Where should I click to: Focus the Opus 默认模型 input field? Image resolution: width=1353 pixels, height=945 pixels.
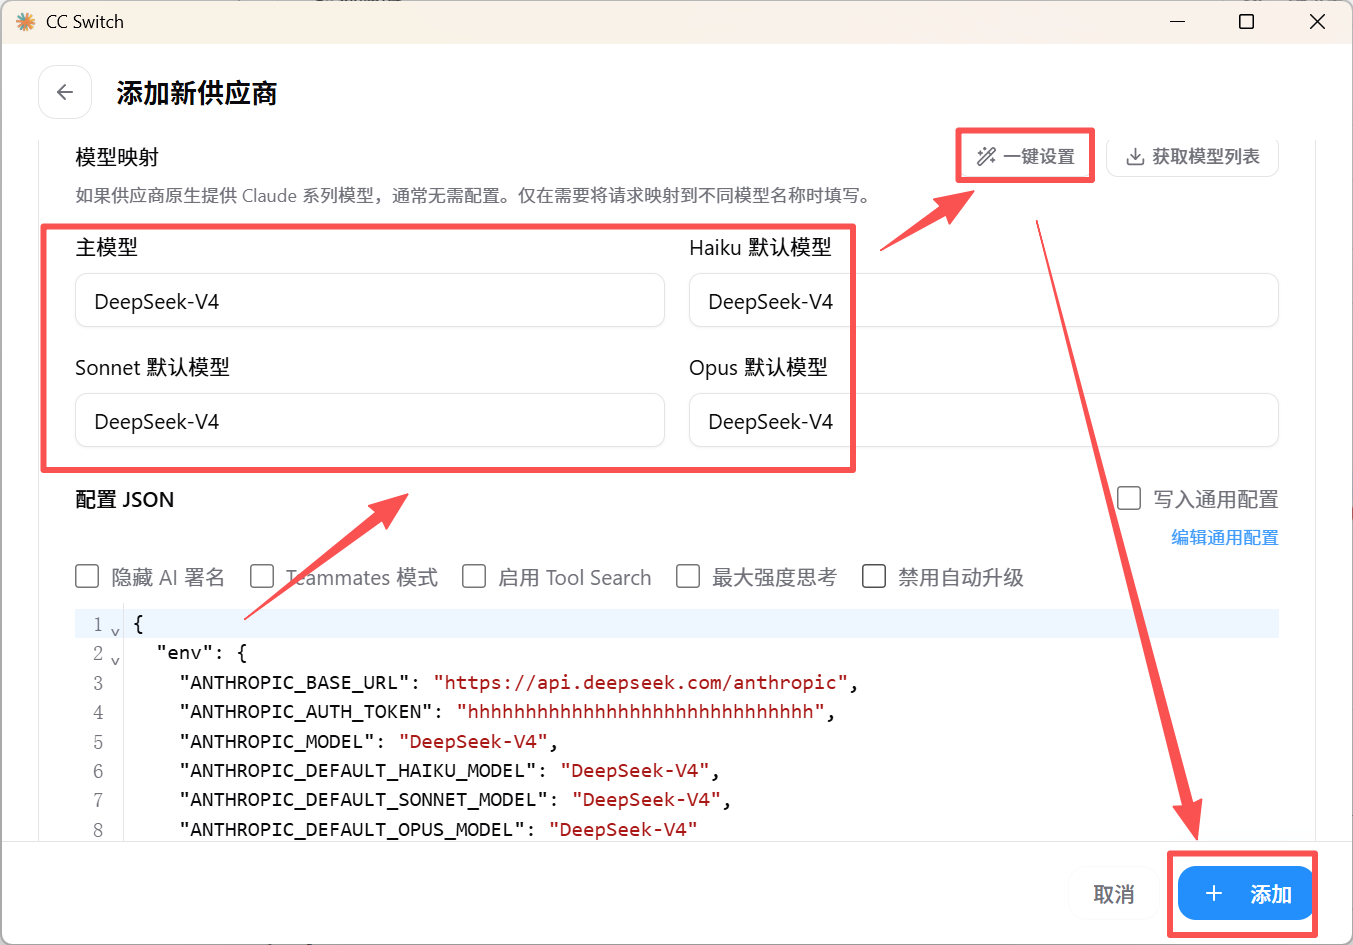pos(984,421)
